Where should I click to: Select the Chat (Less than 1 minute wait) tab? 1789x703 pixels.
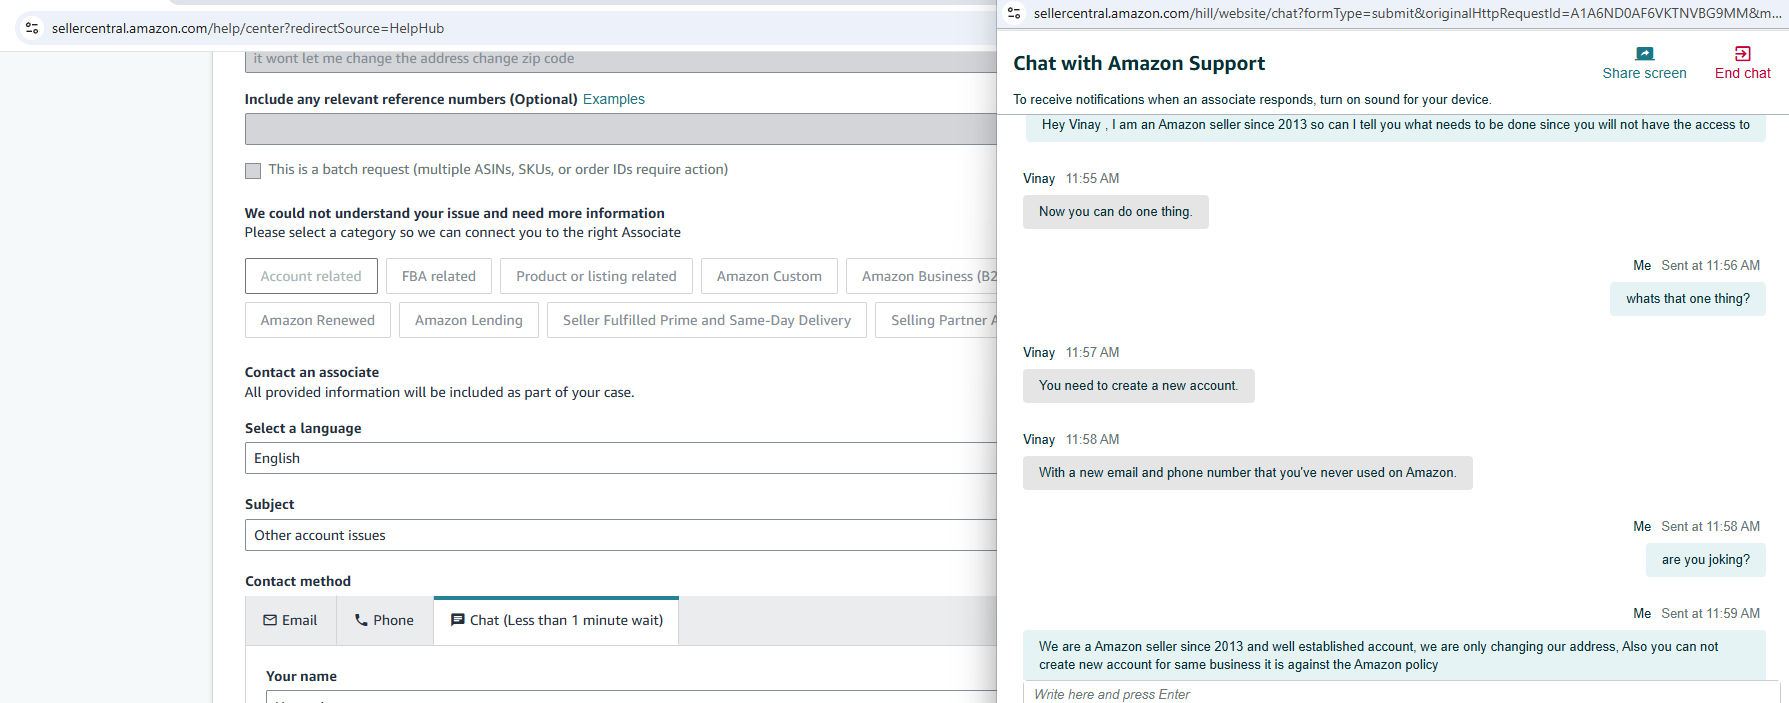(556, 621)
